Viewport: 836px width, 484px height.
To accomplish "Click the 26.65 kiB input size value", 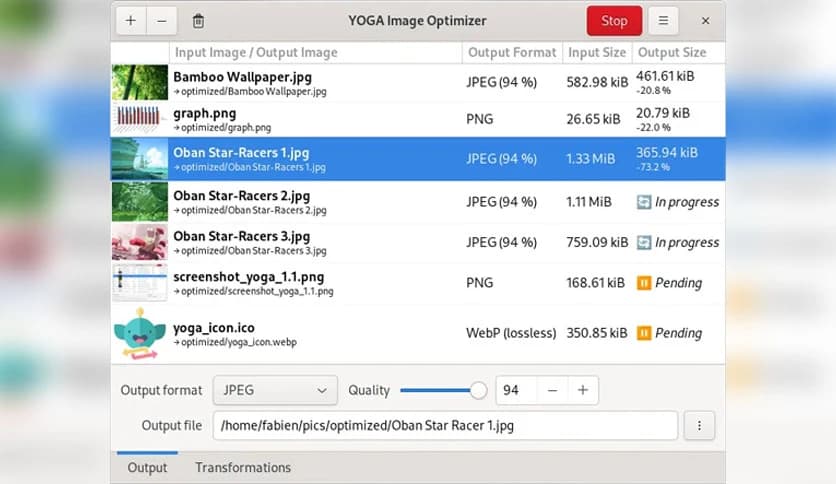I will point(593,119).
